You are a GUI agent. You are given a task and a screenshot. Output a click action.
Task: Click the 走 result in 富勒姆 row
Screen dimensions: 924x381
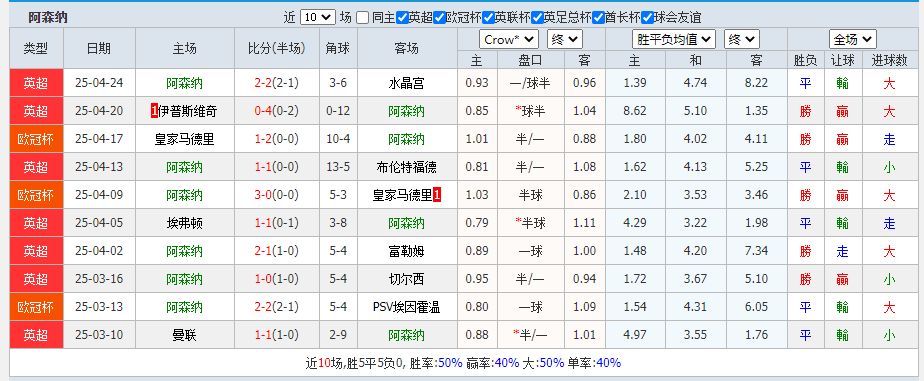click(843, 251)
